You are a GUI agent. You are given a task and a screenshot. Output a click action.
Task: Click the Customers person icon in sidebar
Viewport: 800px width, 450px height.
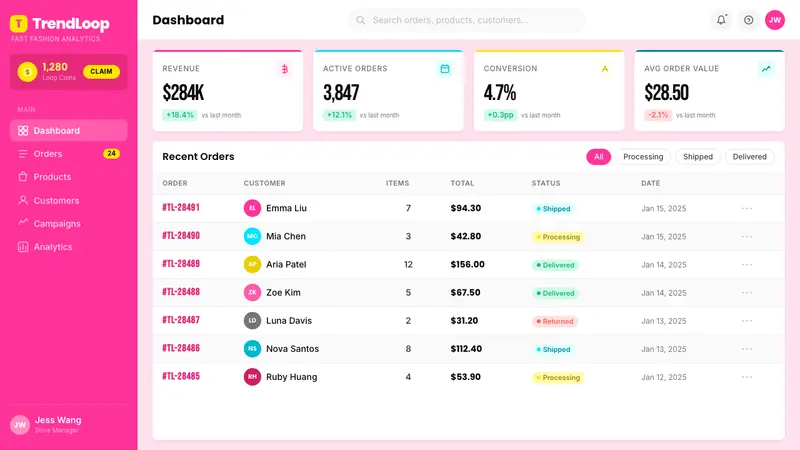pyautogui.click(x=23, y=200)
